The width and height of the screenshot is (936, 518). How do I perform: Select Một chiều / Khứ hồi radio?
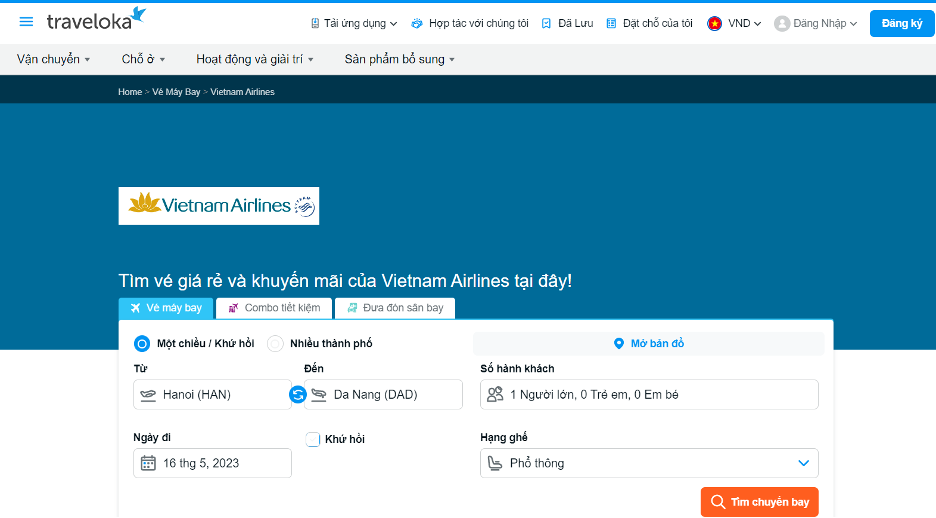point(142,344)
